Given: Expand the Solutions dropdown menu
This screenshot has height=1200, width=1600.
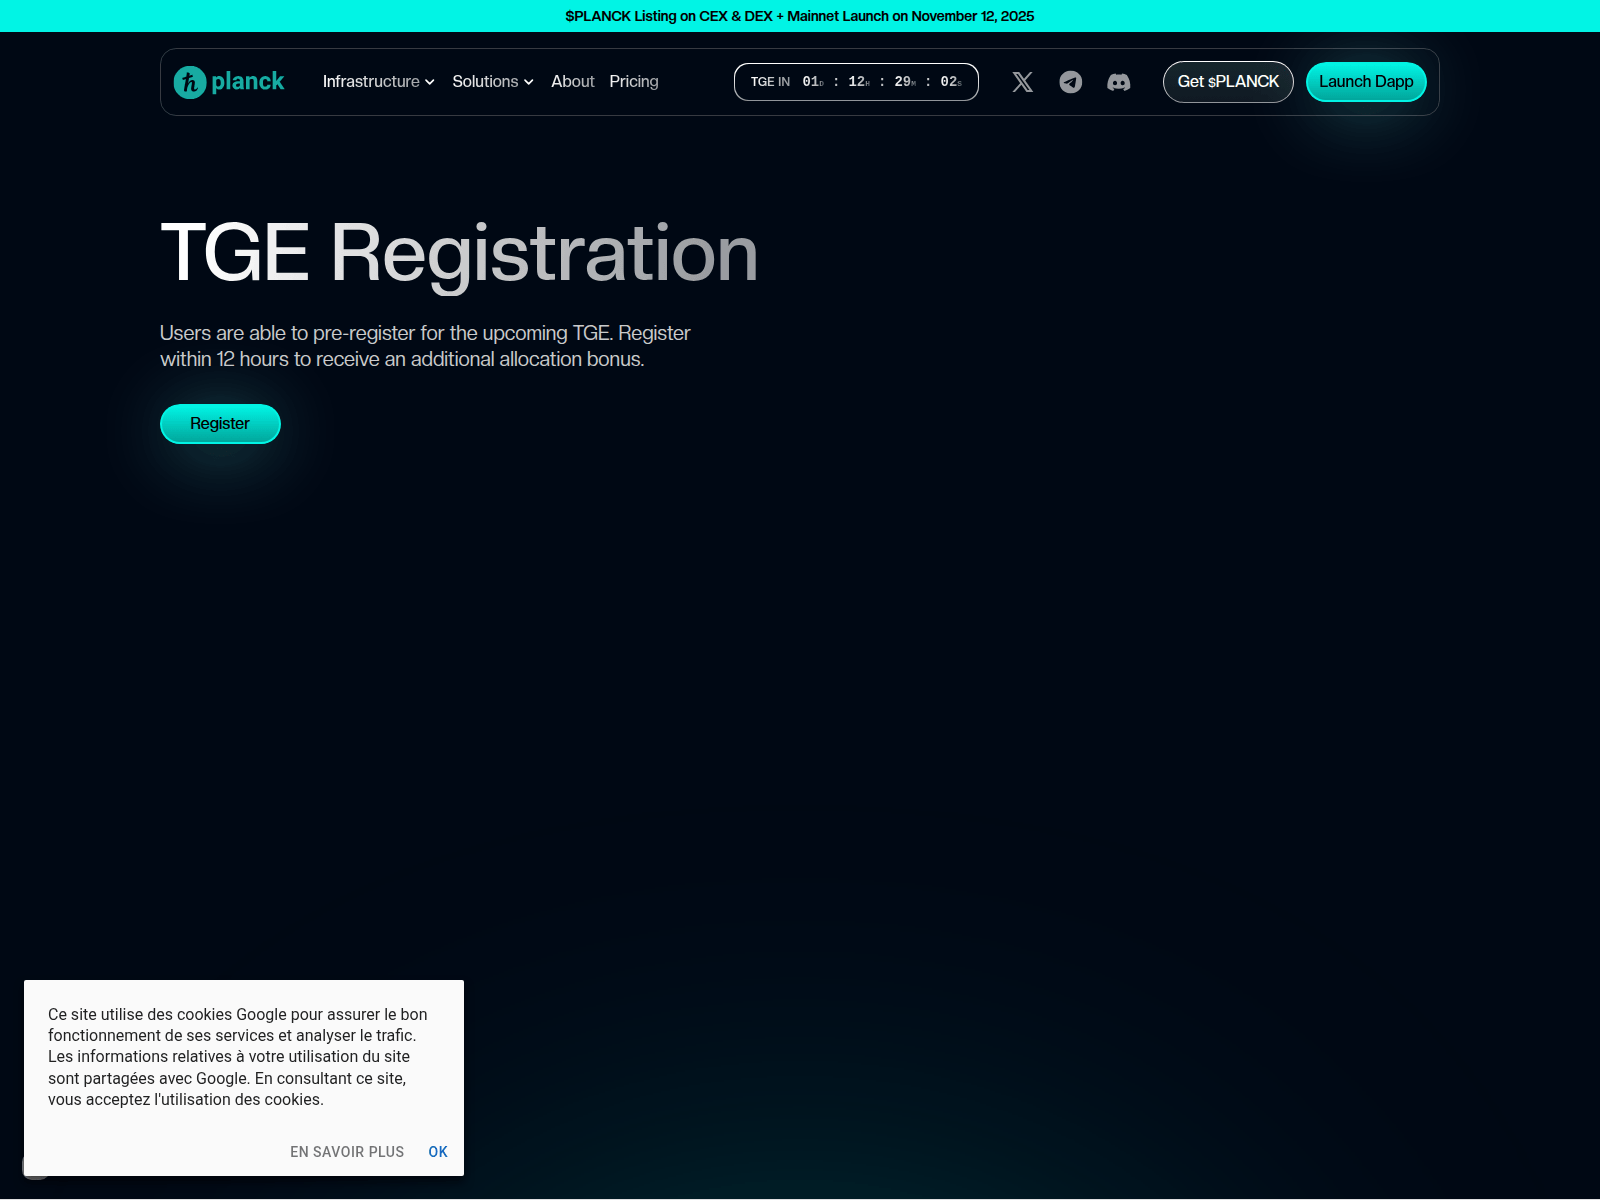Looking at the screenshot, I should pyautogui.click(x=493, y=82).
